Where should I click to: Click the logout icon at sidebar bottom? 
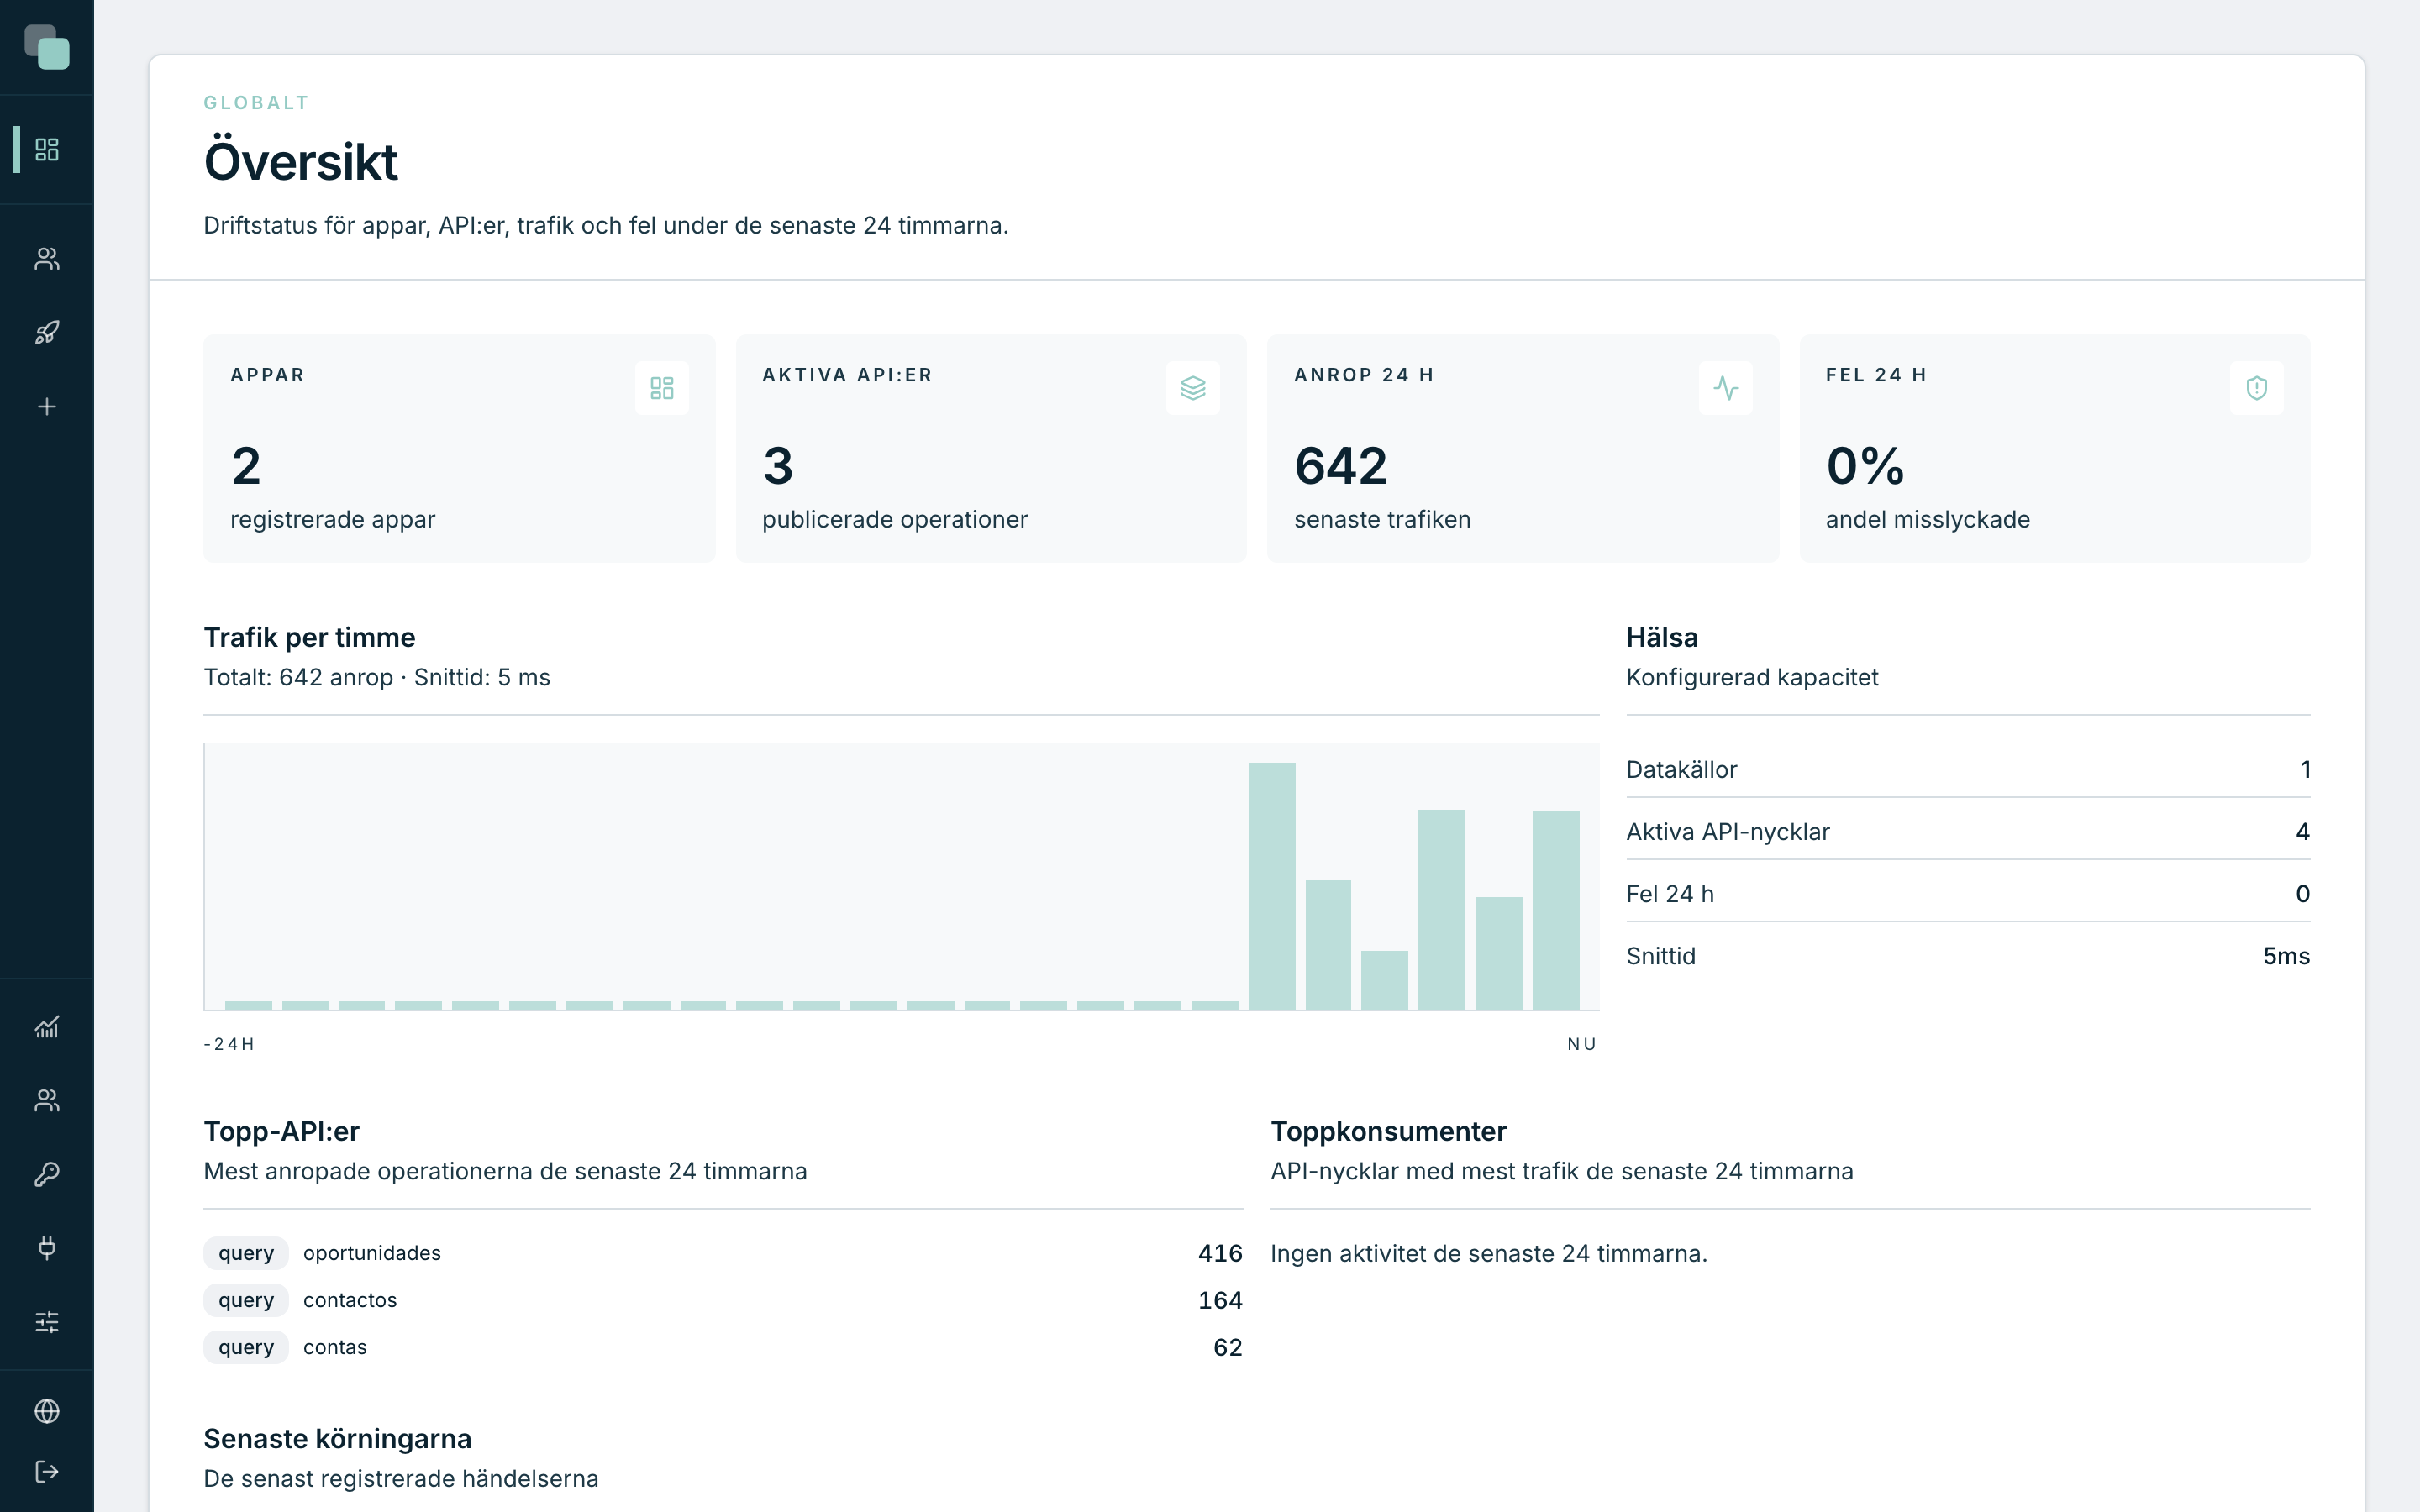(47, 1472)
